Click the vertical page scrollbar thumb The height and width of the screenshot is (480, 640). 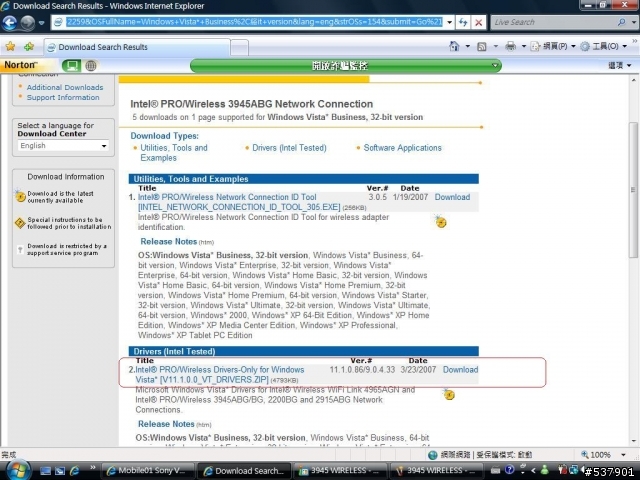[633, 189]
